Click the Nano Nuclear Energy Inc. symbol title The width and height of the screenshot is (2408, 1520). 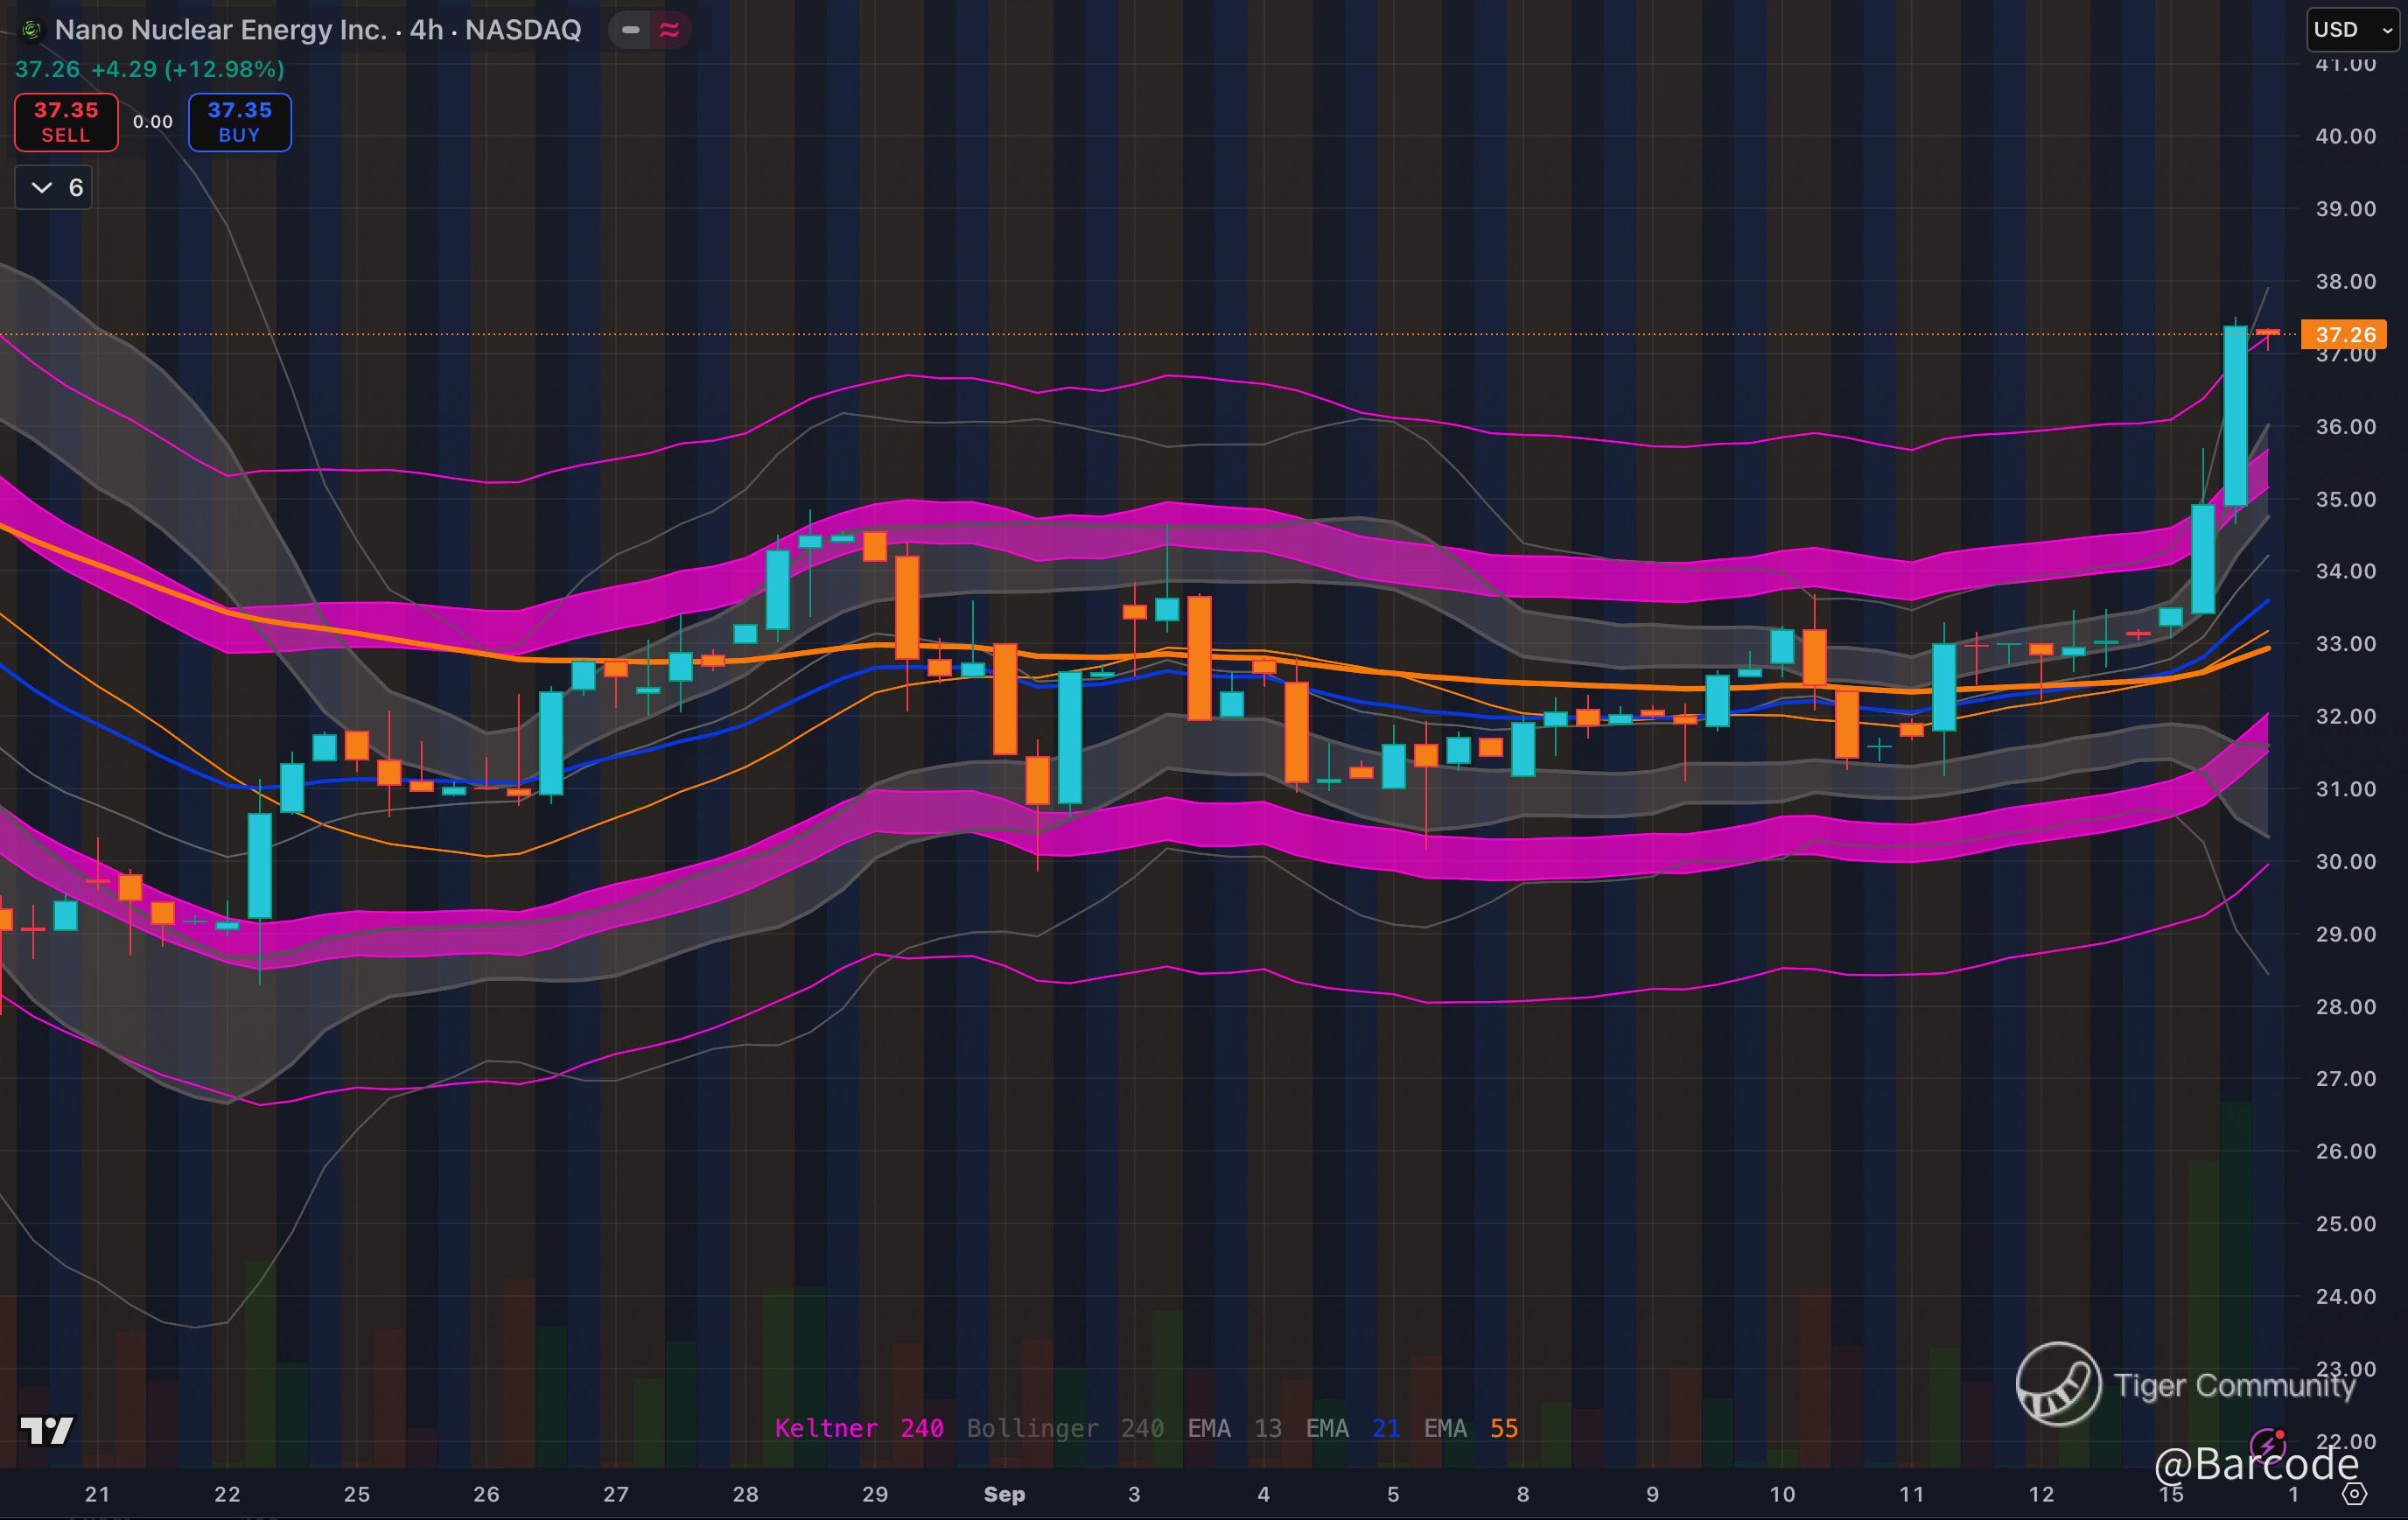(x=220, y=30)
